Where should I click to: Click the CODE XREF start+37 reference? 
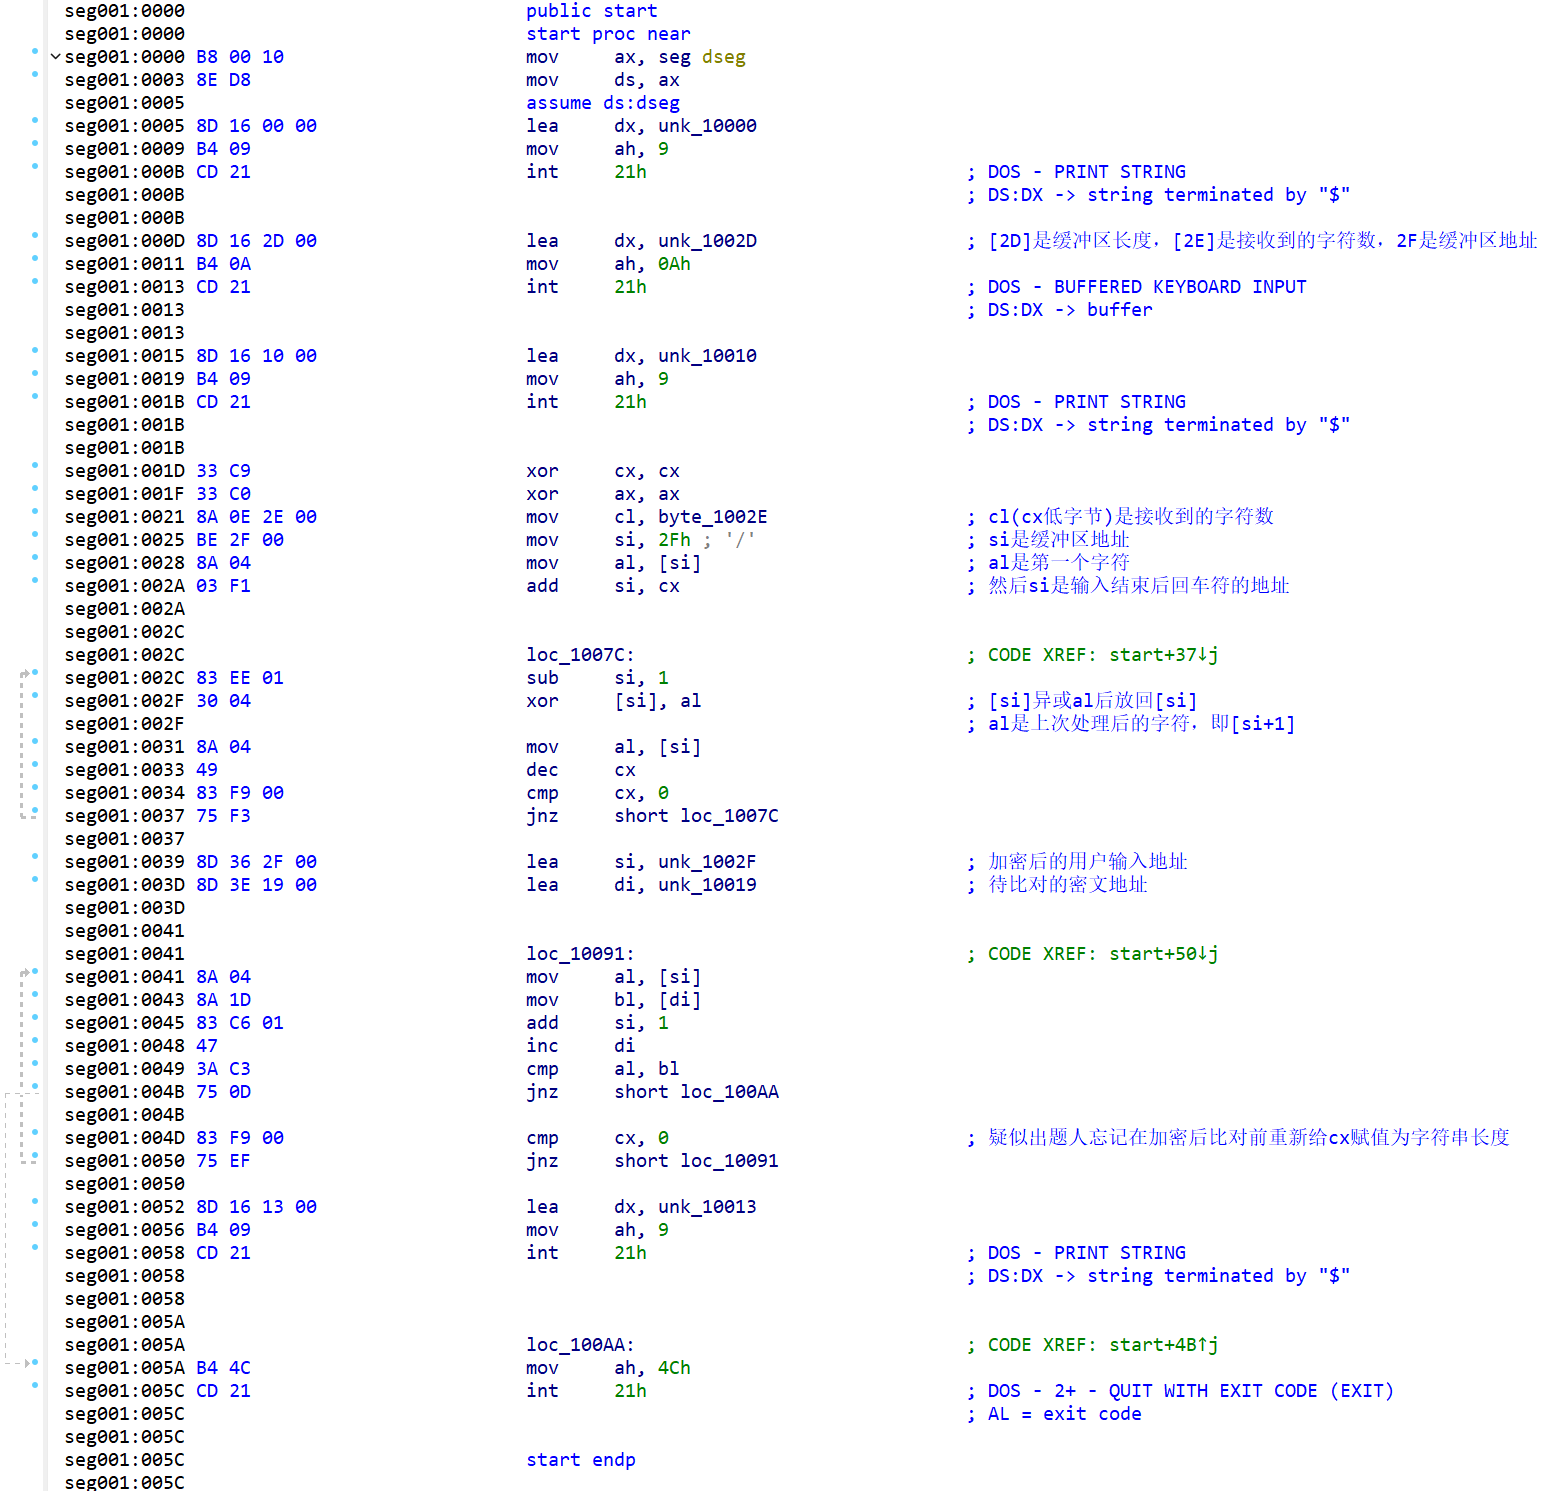[x=1163, y=655]
